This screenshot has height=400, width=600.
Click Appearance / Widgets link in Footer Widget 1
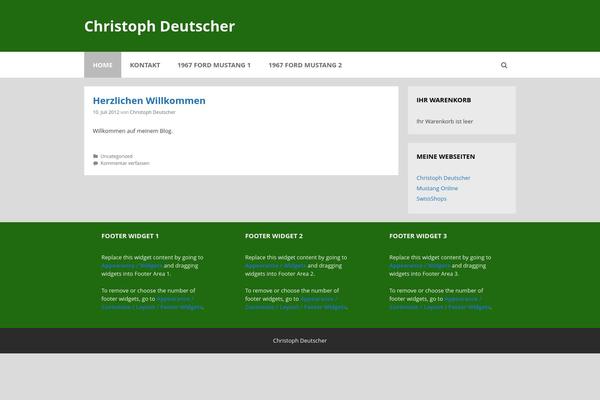pos(132,266)
